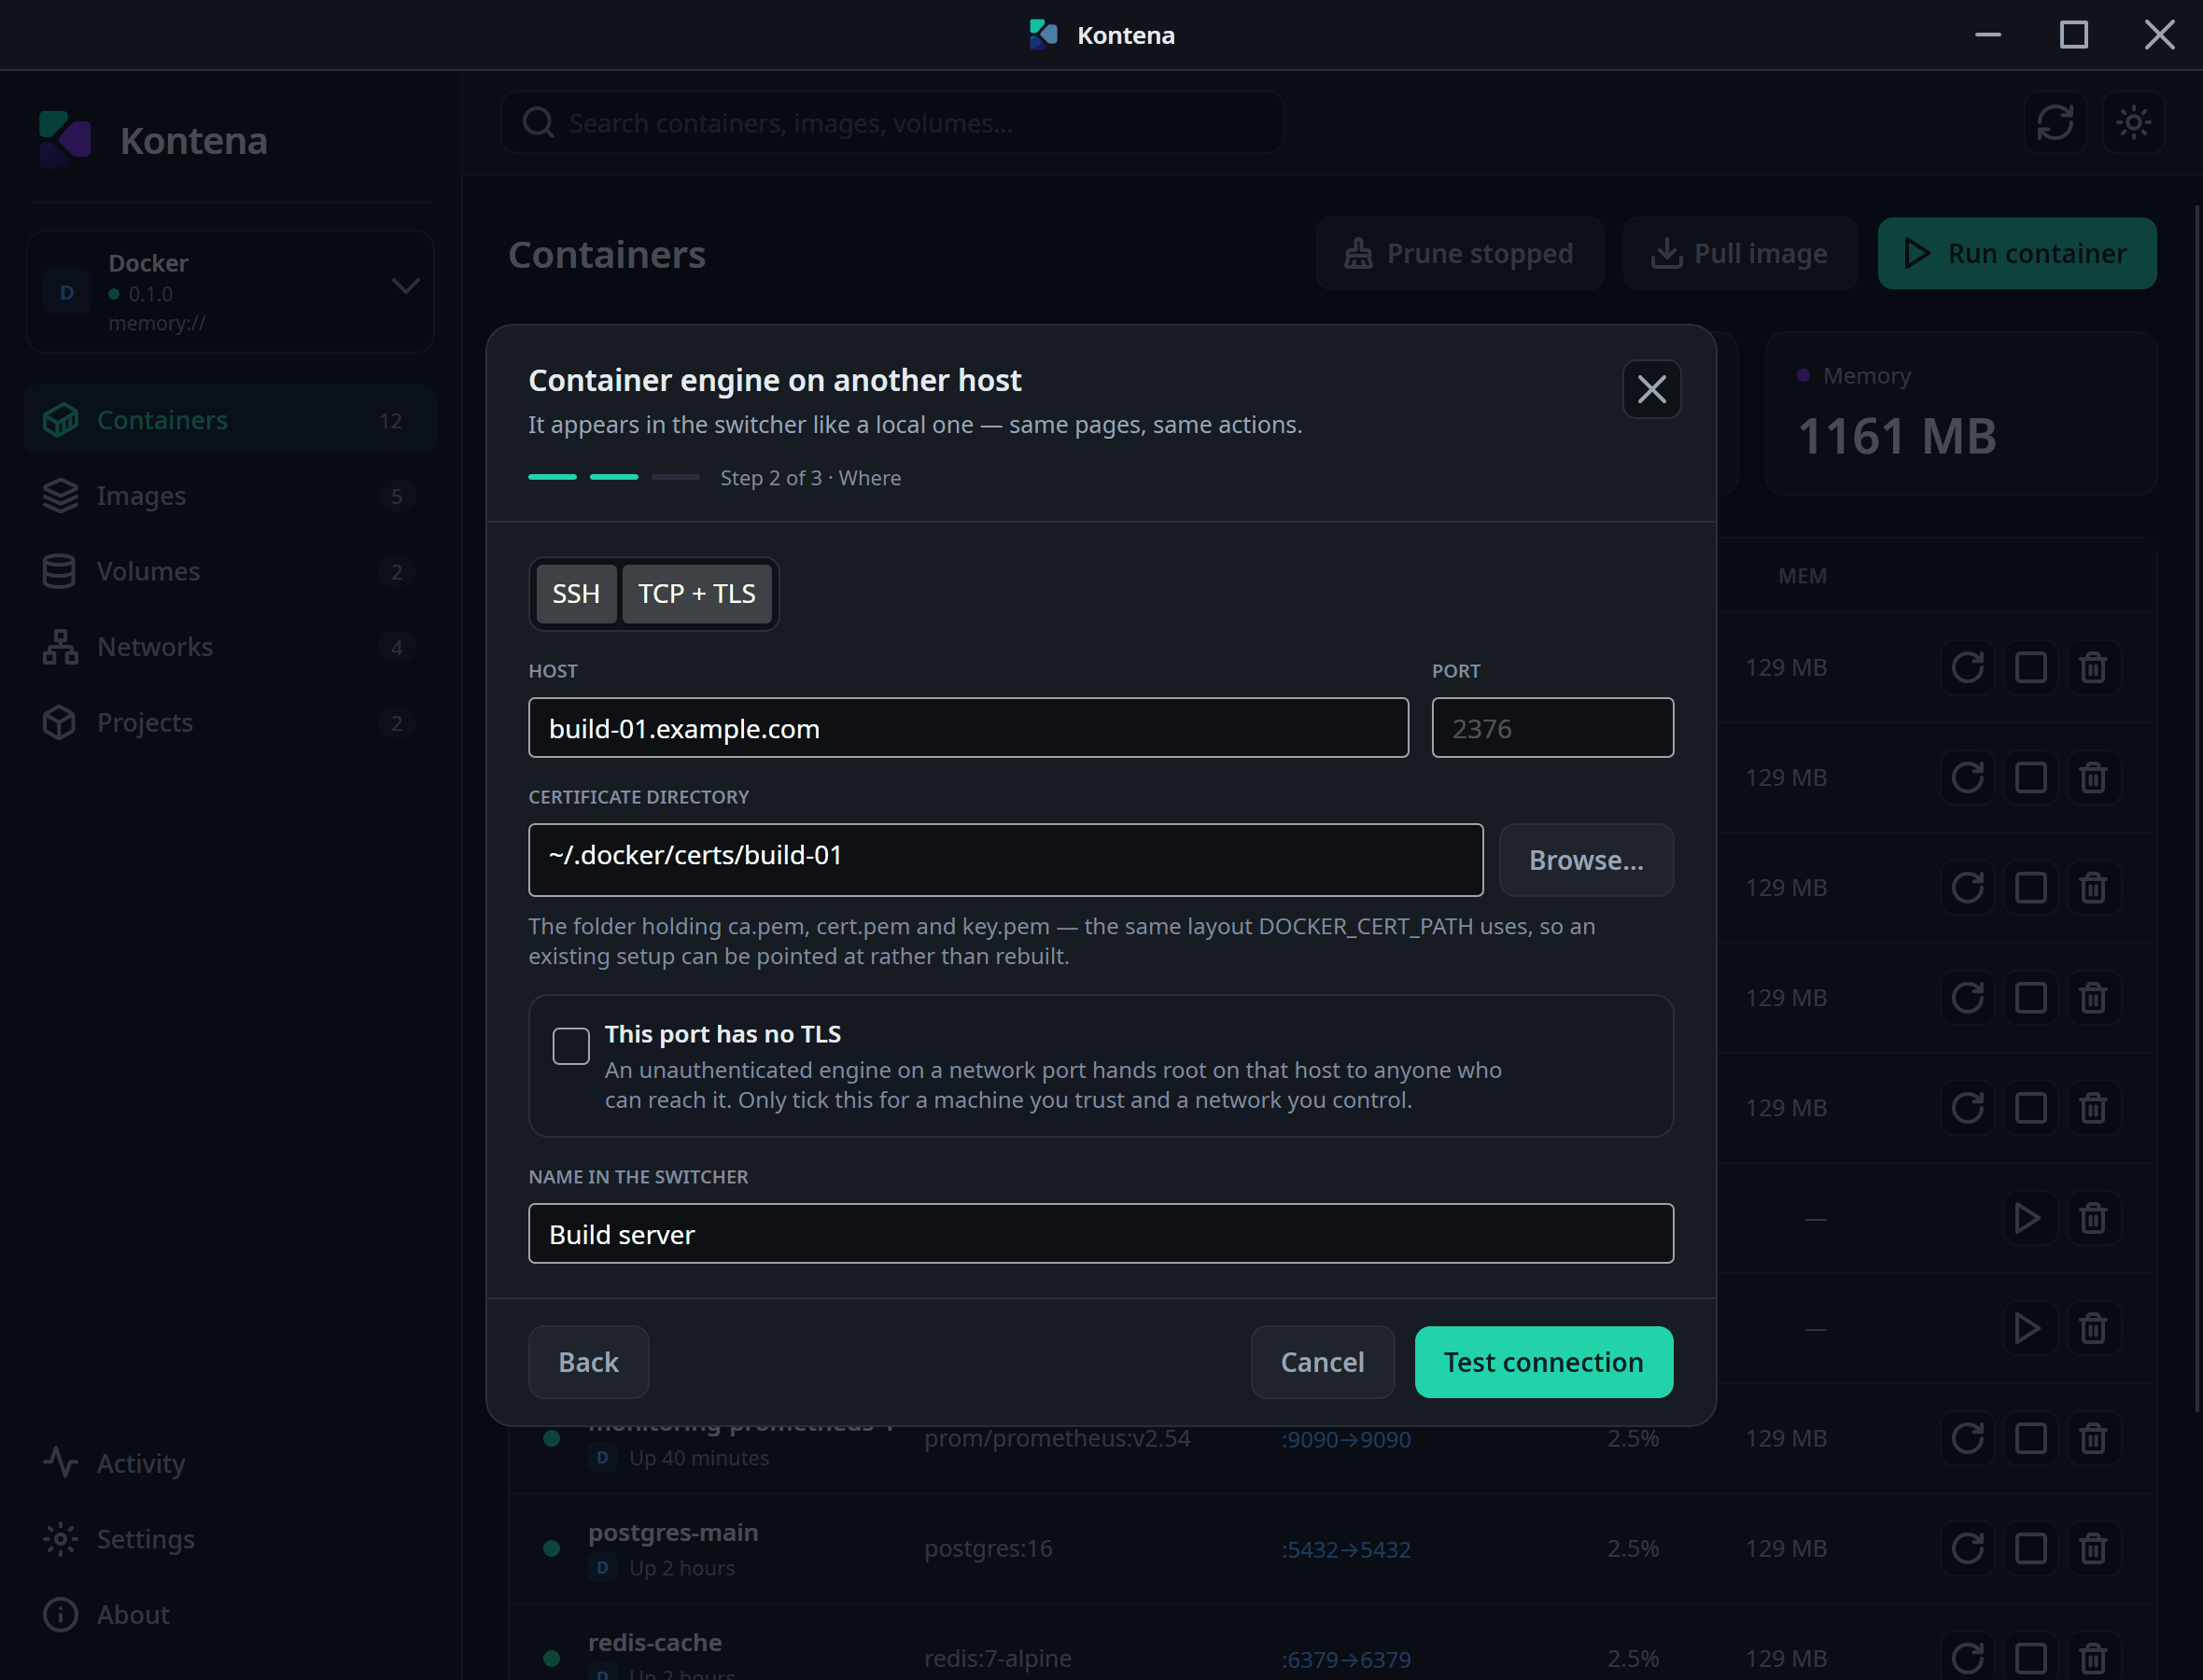Select the TCP + TLS tab
Screen dimensions: 2203x1680
click(x=697, y=594)
